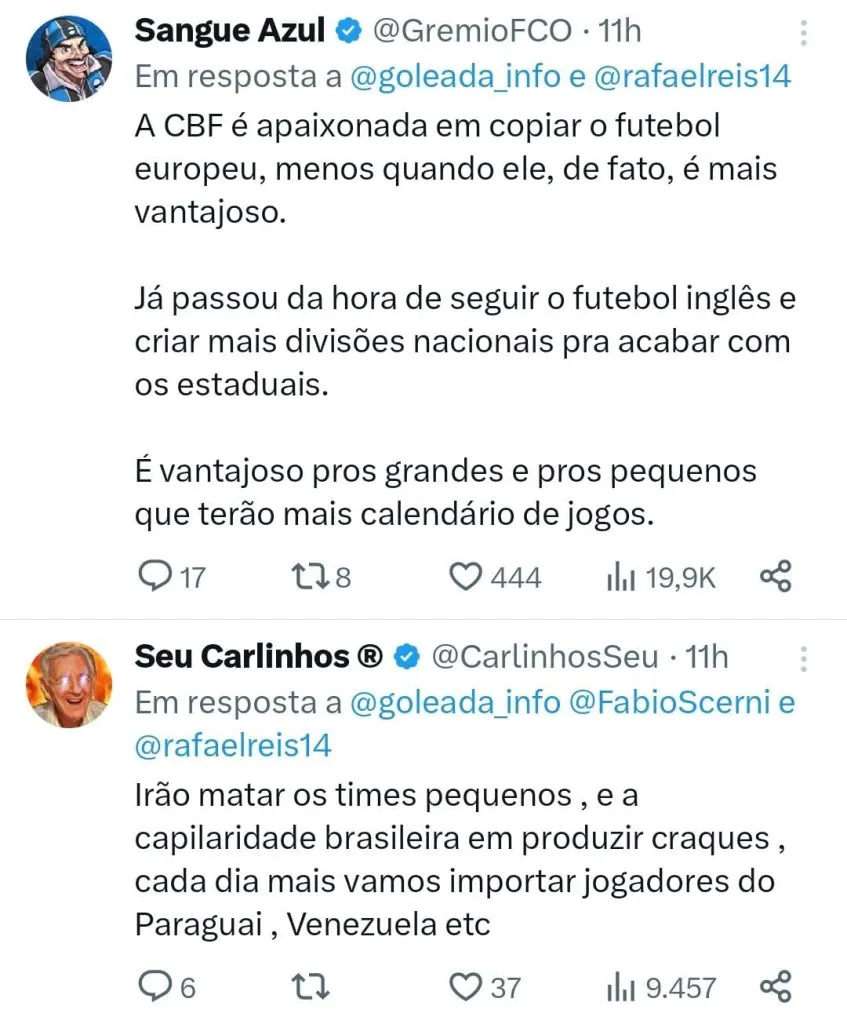This screenshot has height=1024, width=847.
Task: Reply to Seu Carlinhos' tweet
Action: click(153, 987)
